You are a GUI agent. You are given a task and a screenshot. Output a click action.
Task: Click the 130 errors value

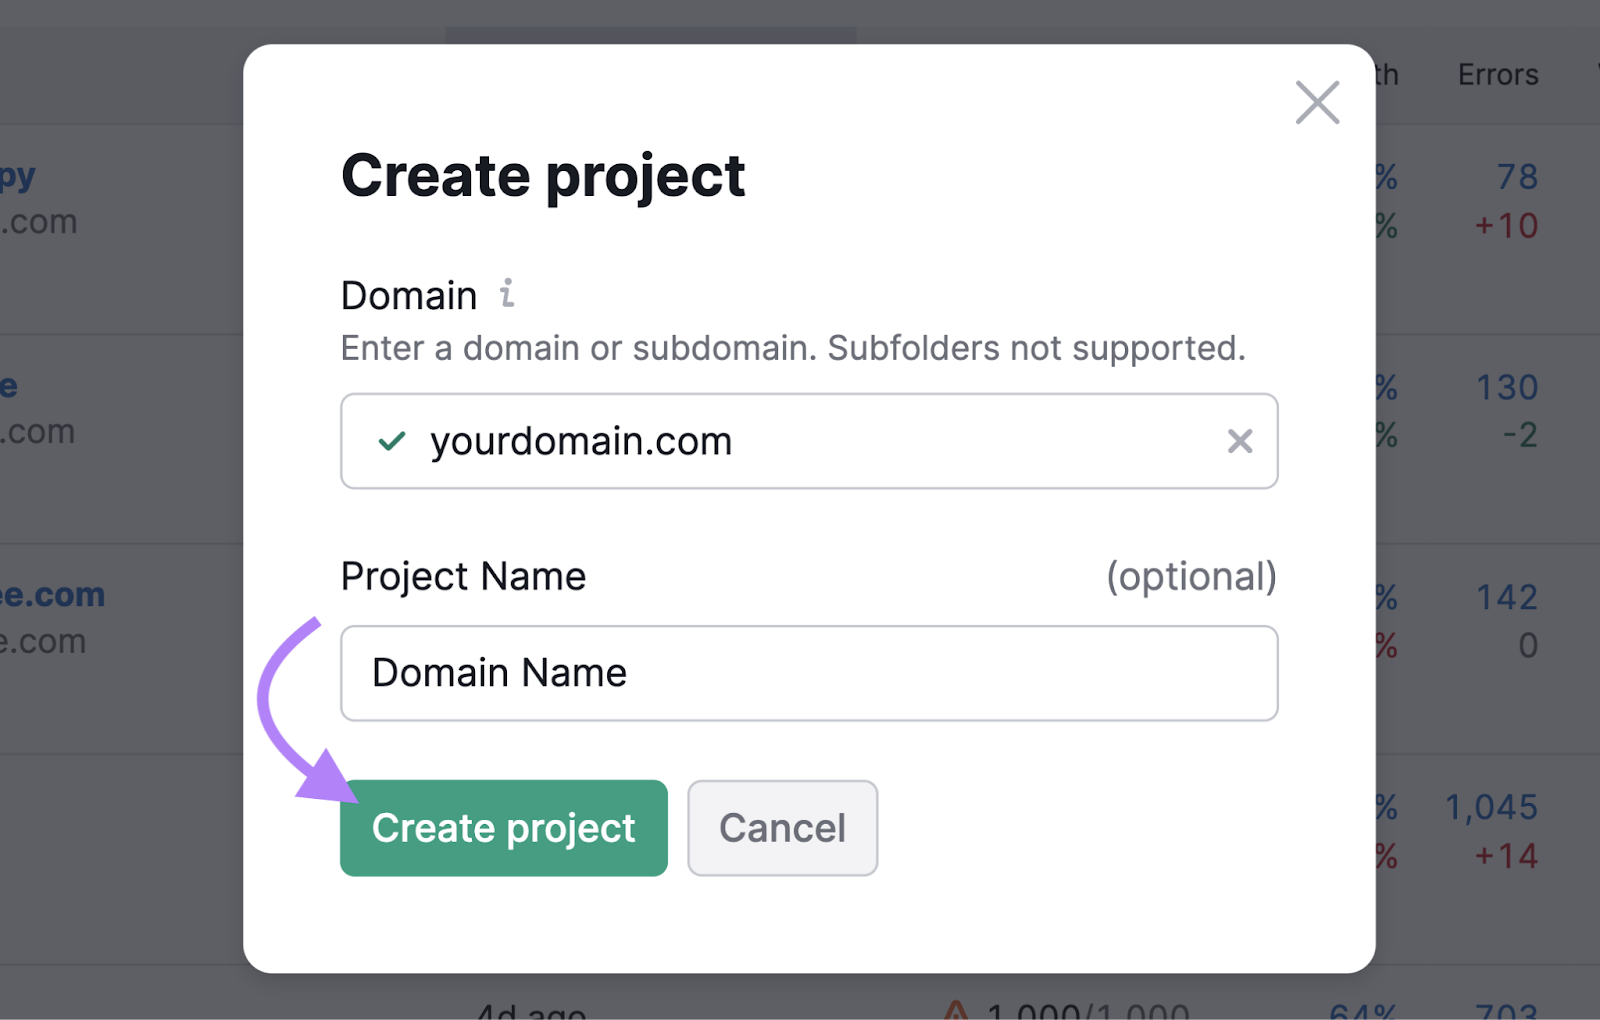click(x=1510, y=387)
